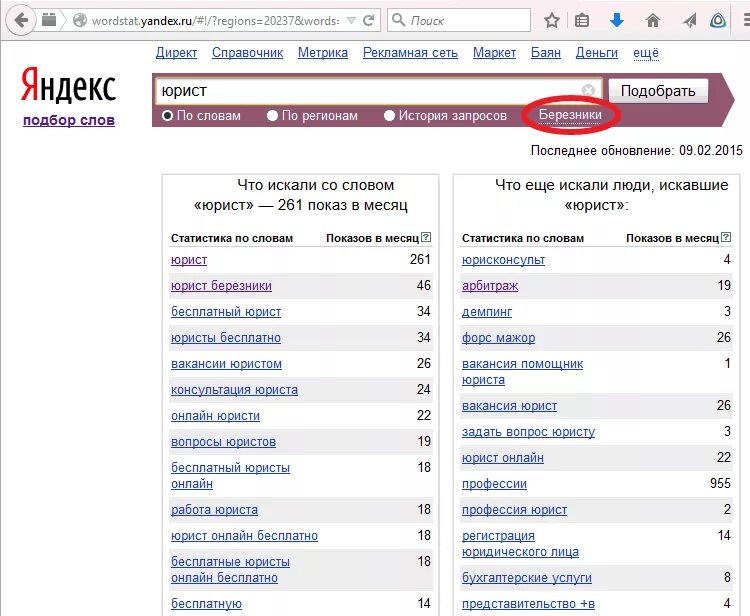The image size is (750, 616).
Task: Open the задать вопрос юристу link
Action: (x=529, y=432)
